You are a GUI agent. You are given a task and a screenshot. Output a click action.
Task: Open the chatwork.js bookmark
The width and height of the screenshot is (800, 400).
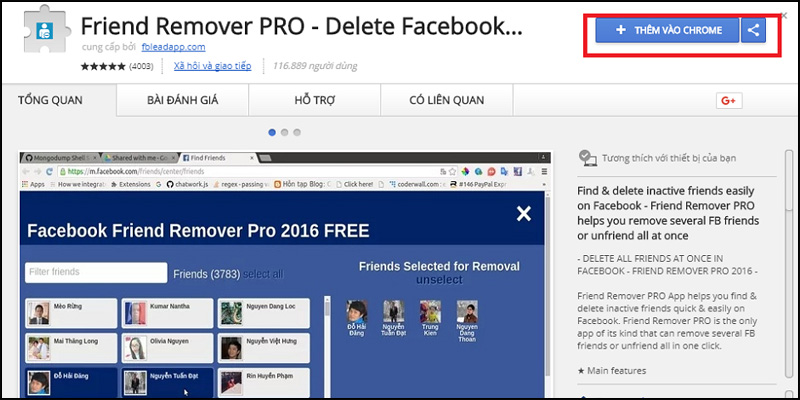tap(188, 184)
